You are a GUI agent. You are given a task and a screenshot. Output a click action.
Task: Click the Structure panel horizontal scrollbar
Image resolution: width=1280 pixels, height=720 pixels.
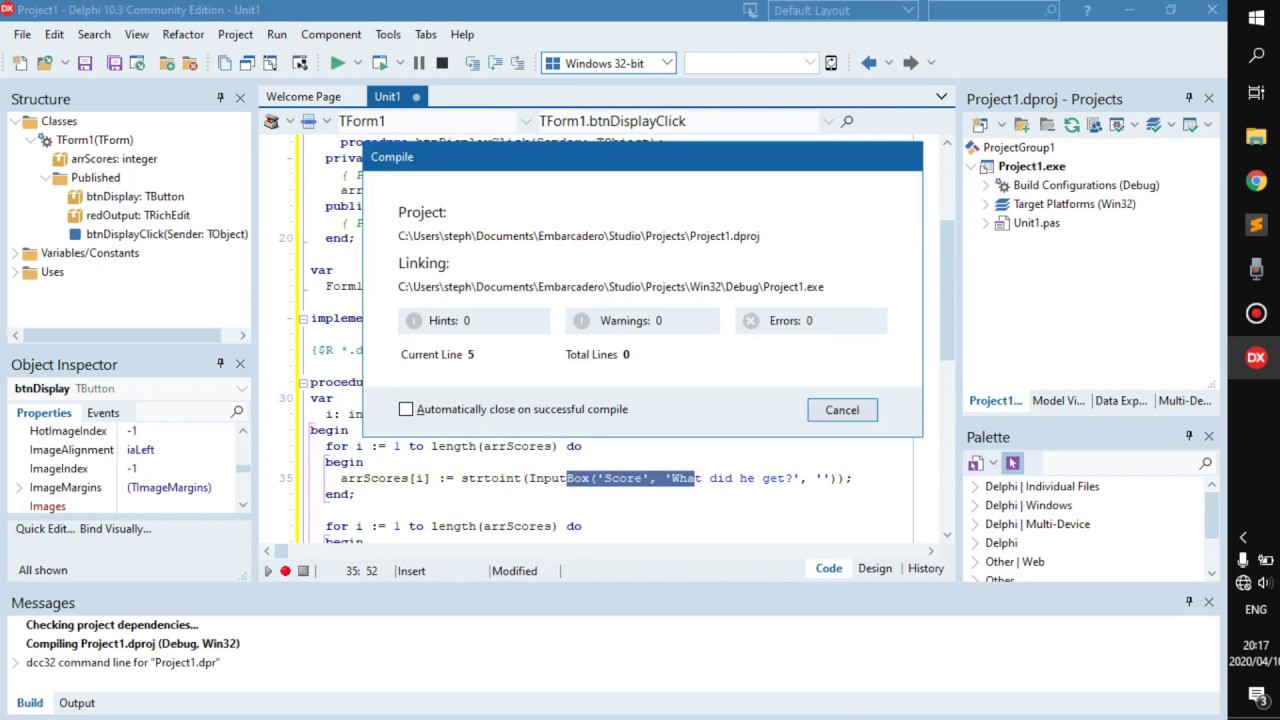tap(130, 335)
